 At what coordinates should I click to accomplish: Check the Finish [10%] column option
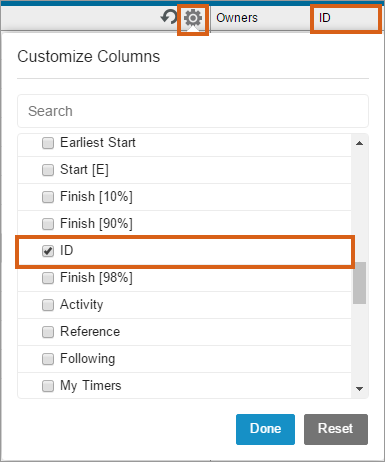48,197
